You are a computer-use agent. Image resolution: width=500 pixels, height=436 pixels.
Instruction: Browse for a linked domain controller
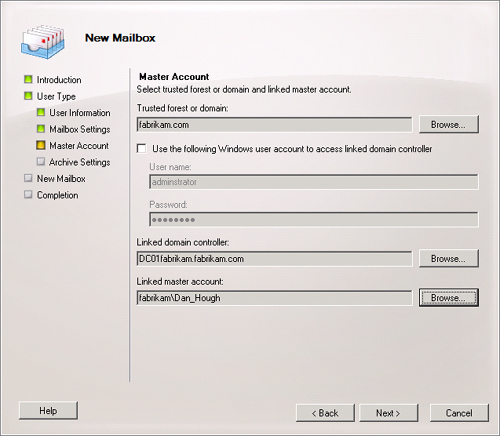(449, 258)
